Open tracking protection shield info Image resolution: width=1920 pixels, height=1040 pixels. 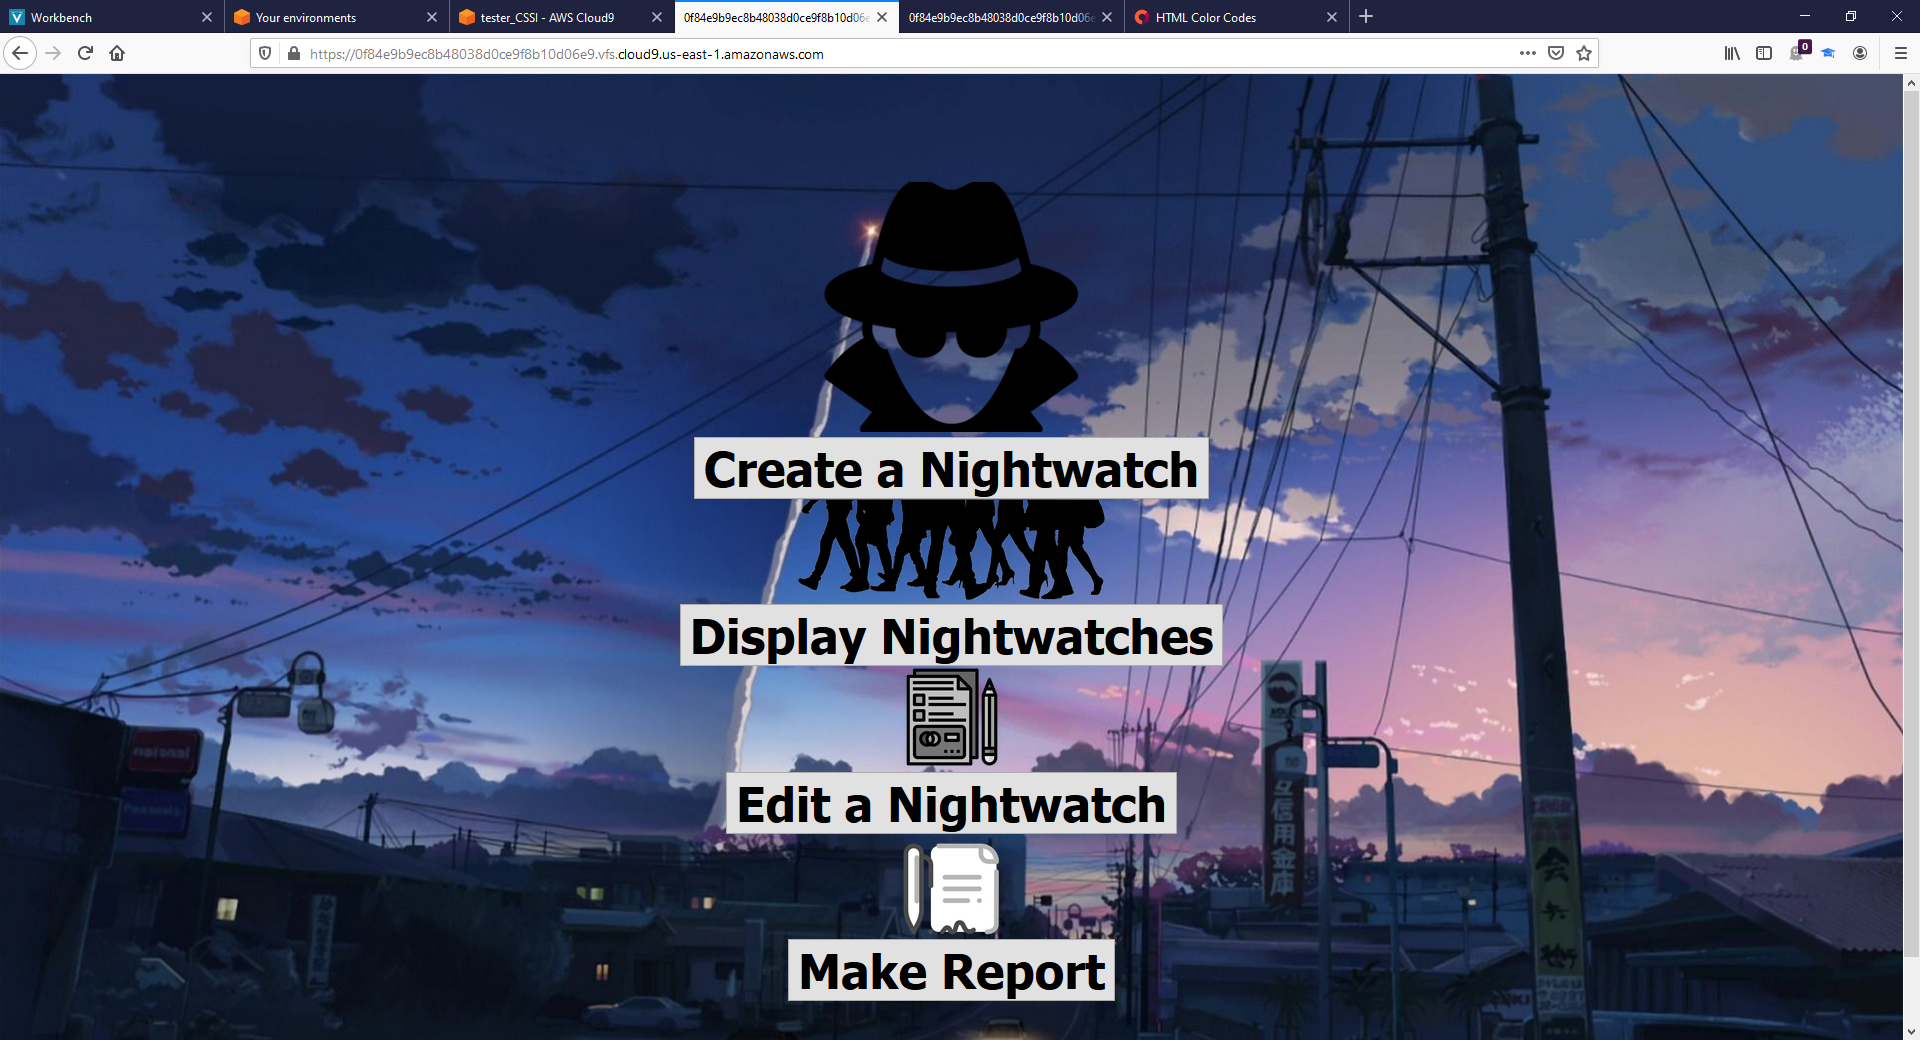click(x=265, y=53)
